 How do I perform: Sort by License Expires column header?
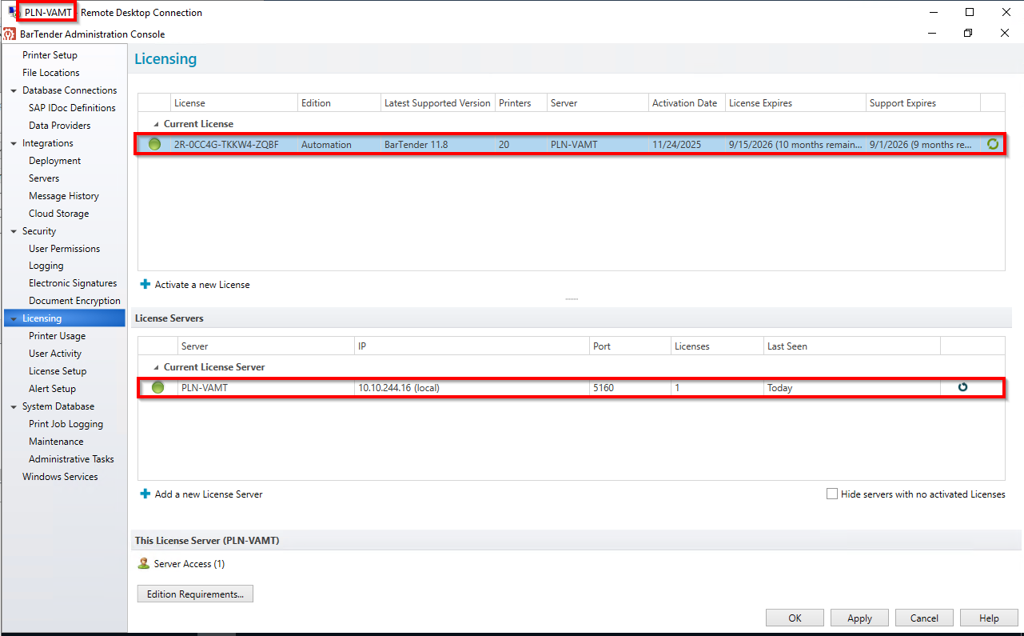coord(795,103)
